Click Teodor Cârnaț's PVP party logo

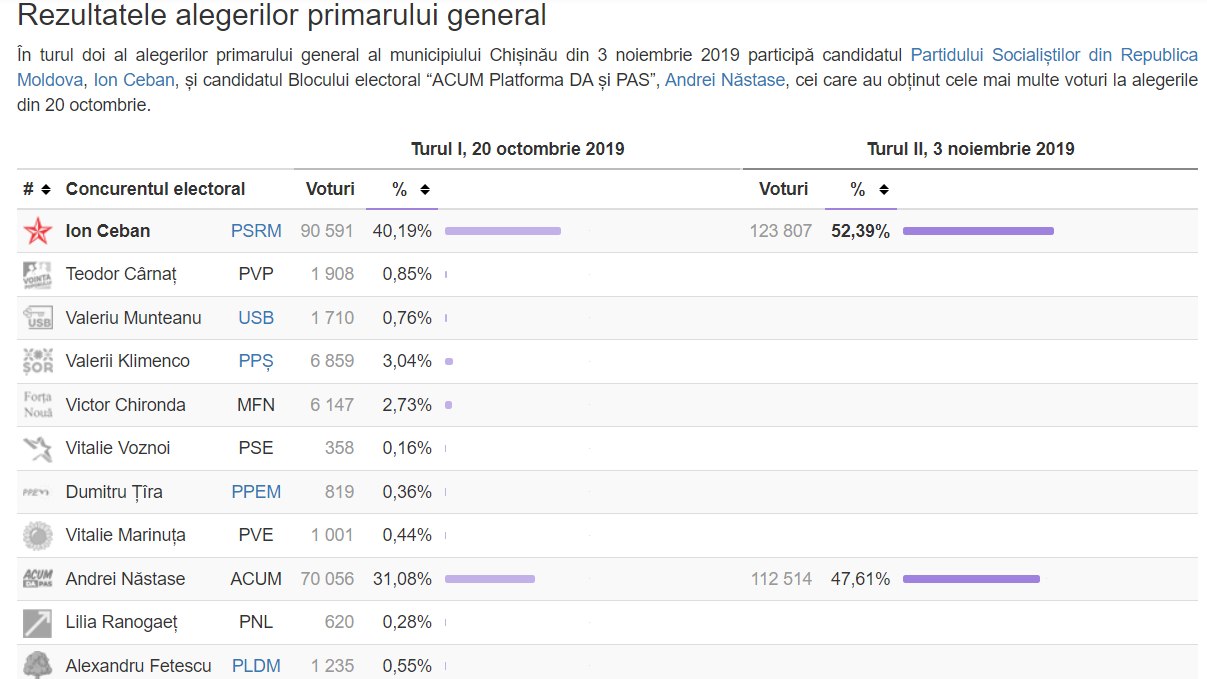pos(37,274)
